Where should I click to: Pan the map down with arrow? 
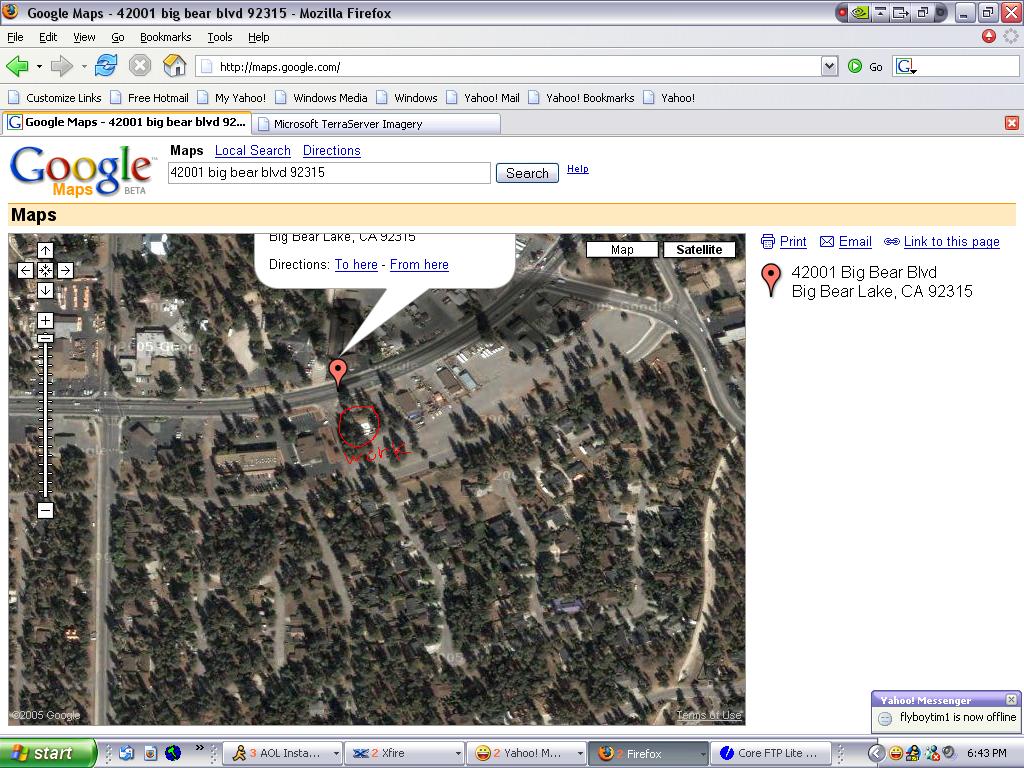45,290
